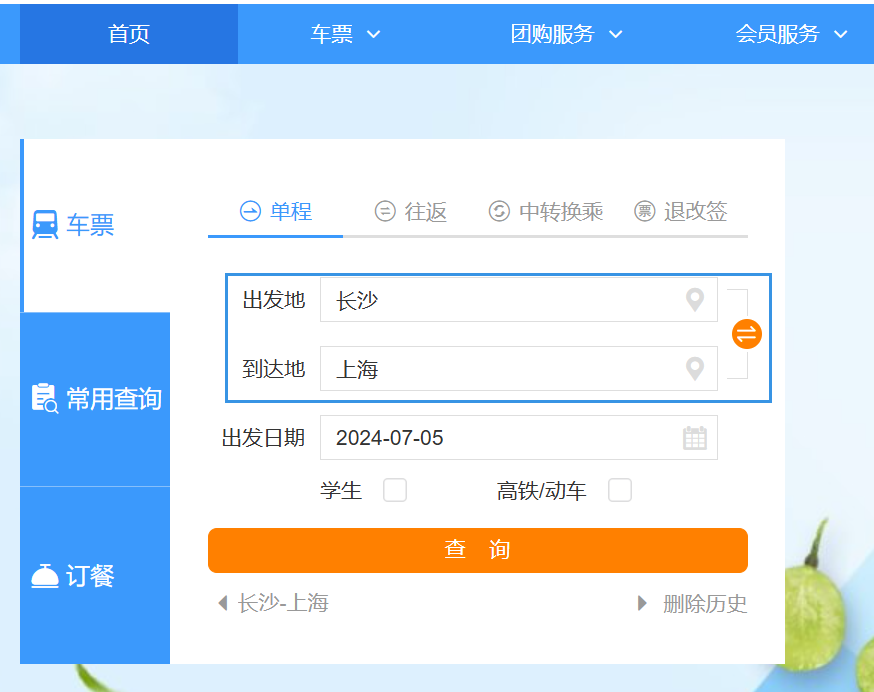
Task: Click the 长沙-上海 history link
Action: (283, 603)
